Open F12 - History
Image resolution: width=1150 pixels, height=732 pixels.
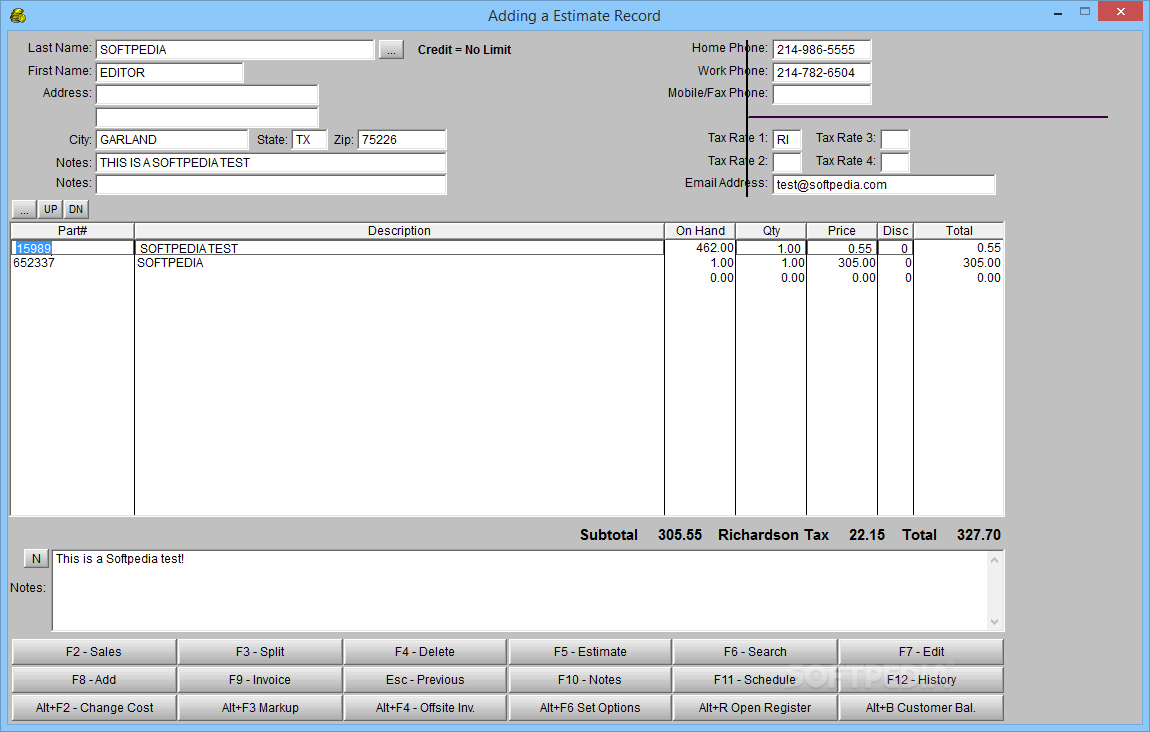(921, 680)
